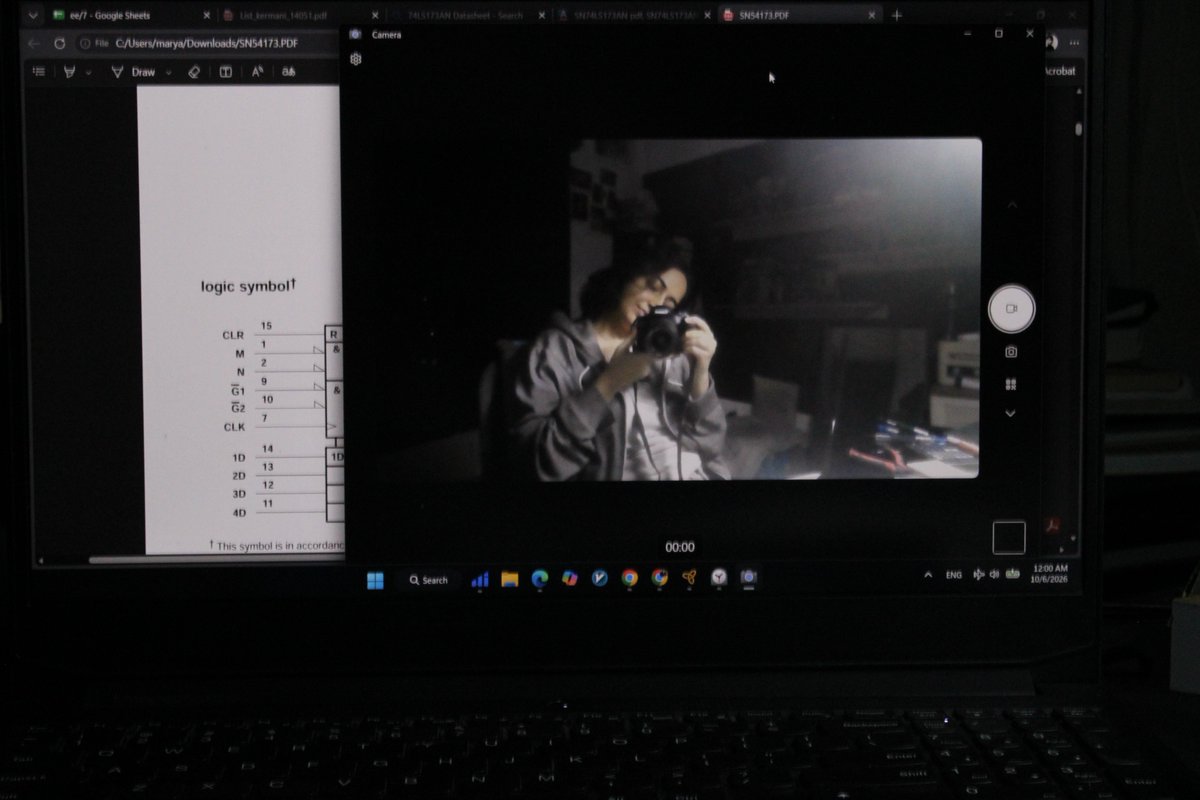The image size is (1200, 800).
Task: Open Microsoft Edge from the taskbar
Action: [x=540, y=578]
